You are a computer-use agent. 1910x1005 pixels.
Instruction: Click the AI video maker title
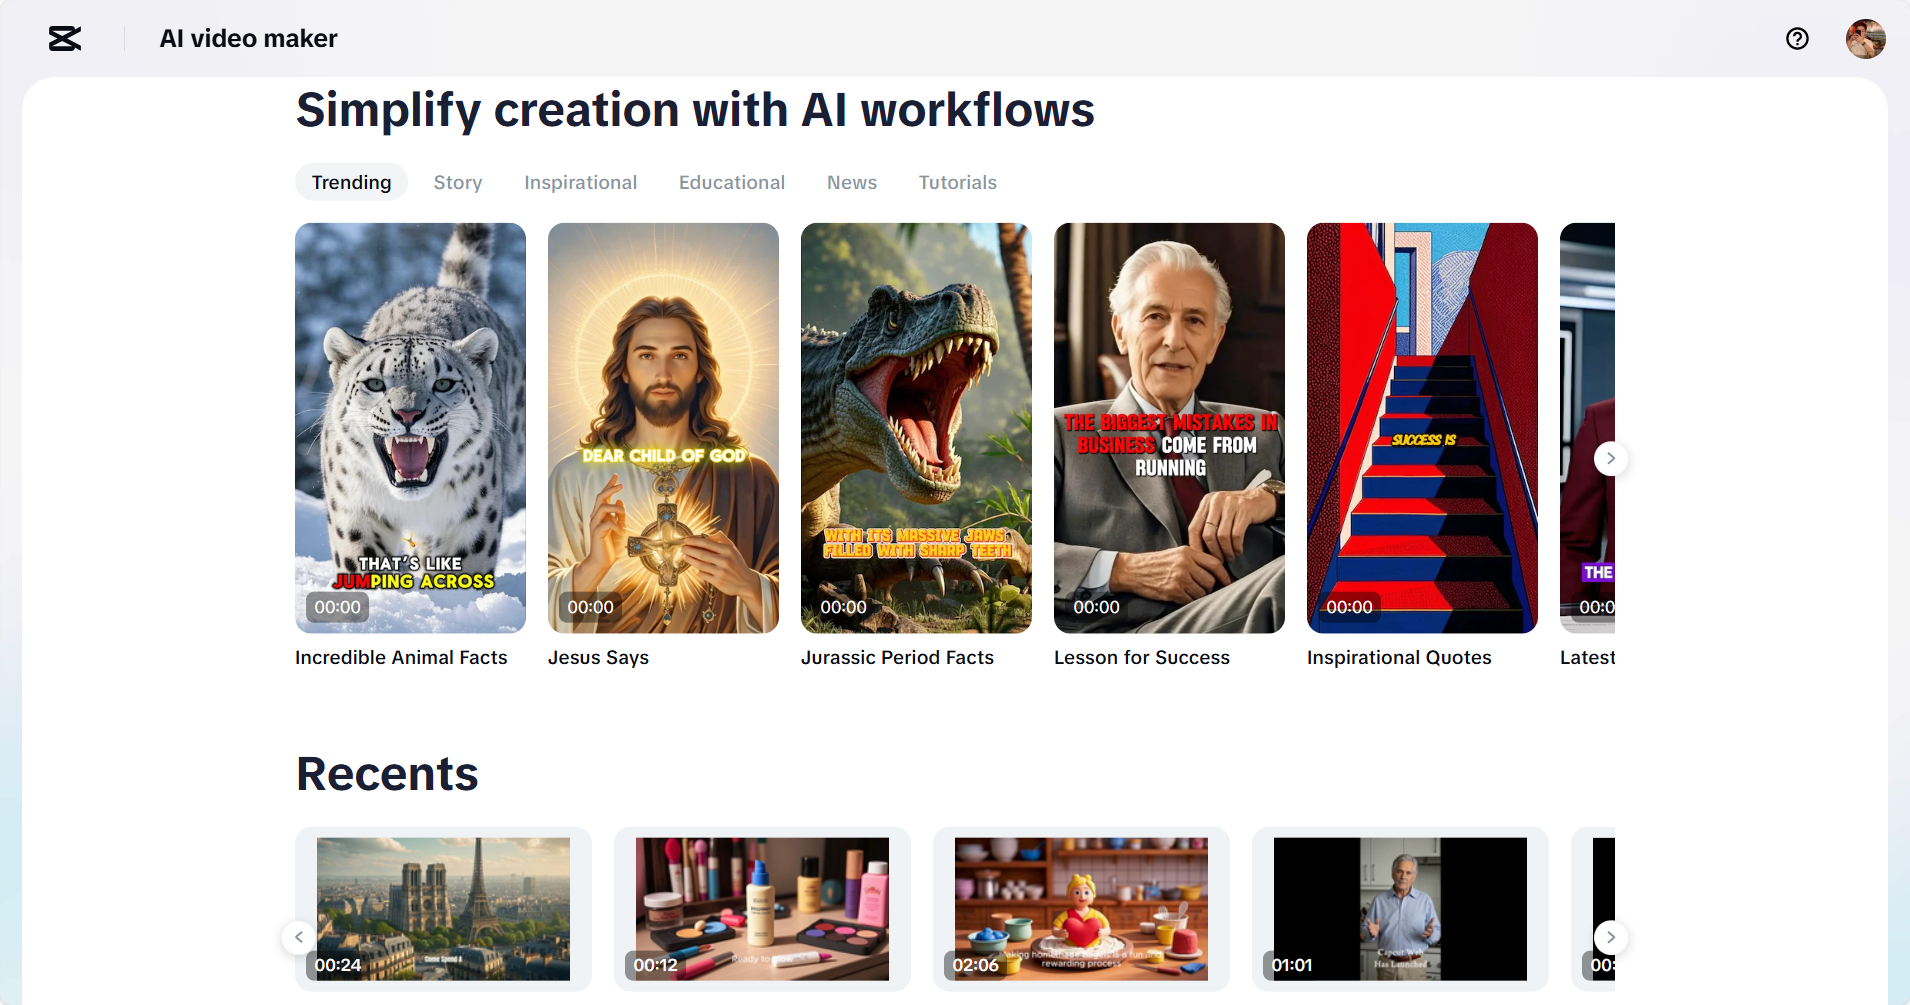248,39
